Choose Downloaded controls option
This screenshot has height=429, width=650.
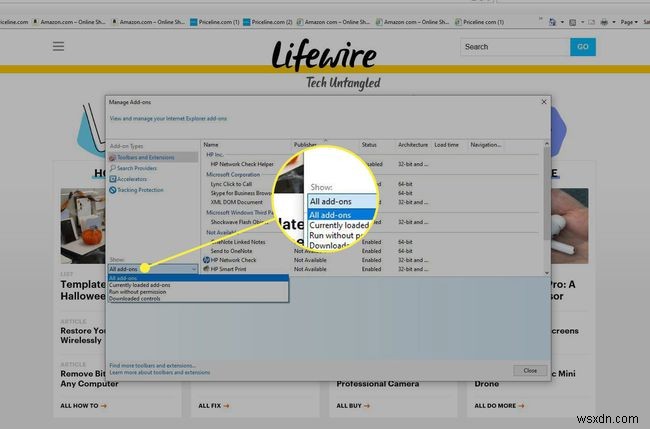click(x=198, y=298)
